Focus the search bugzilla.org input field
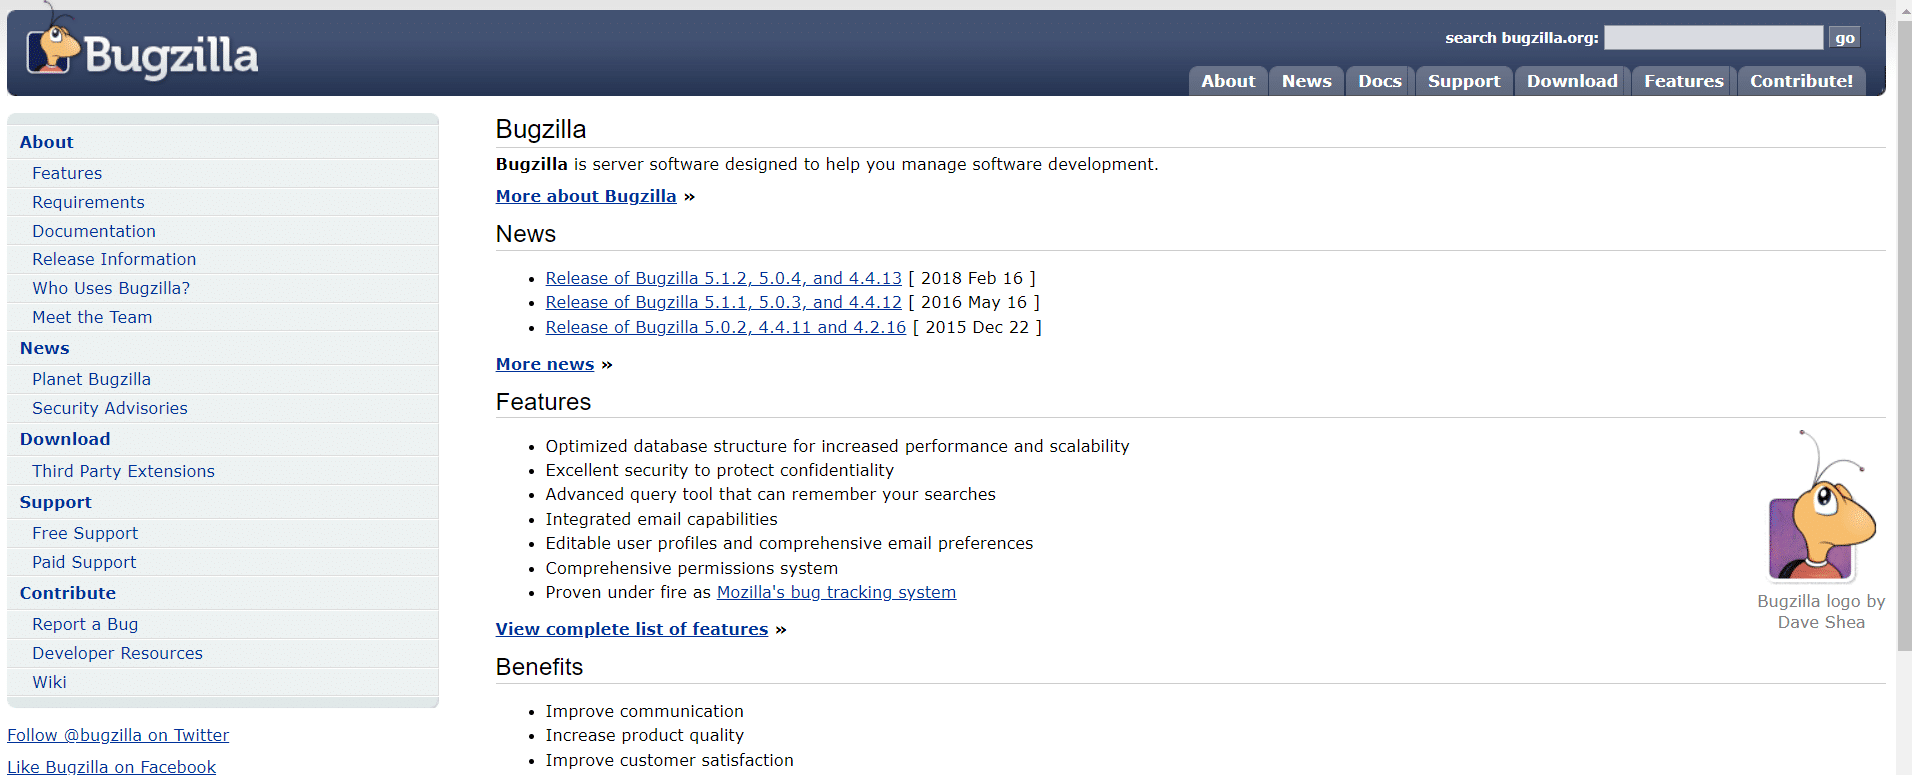This screenshot has height=775, width=1912. 1713,38
